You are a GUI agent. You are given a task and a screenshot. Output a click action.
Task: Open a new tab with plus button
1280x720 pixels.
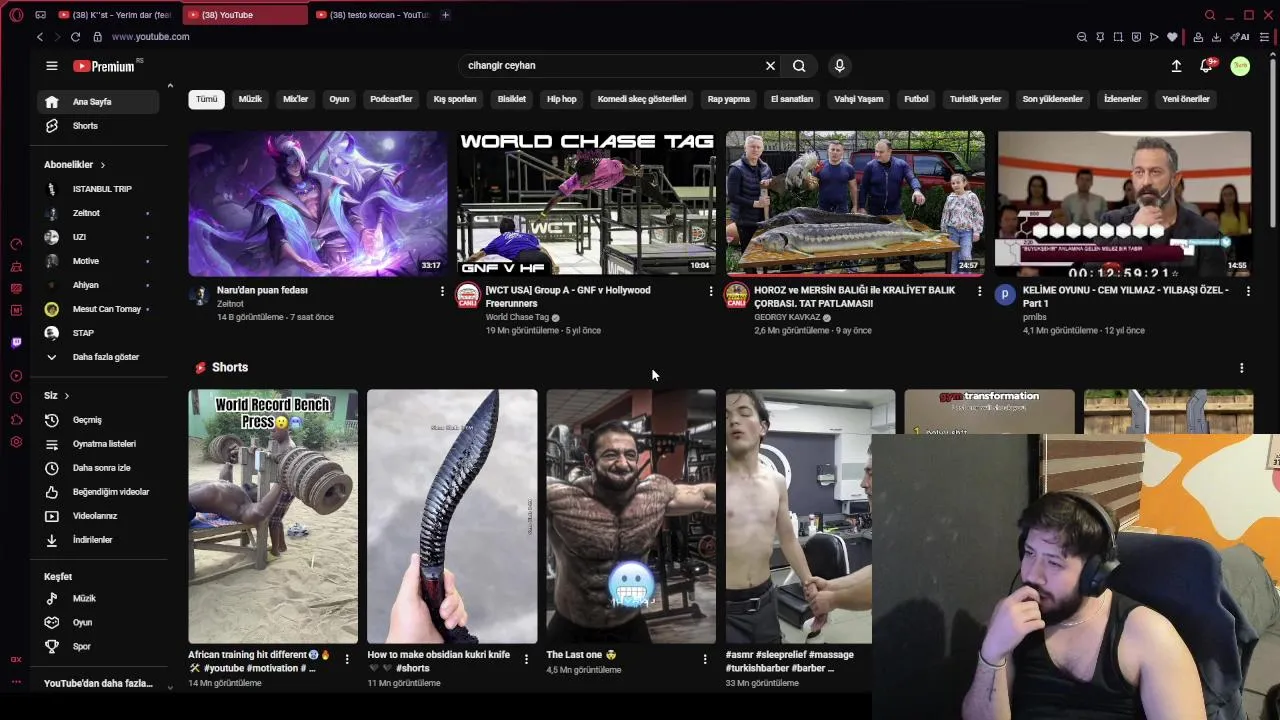[x=445, y=15]
